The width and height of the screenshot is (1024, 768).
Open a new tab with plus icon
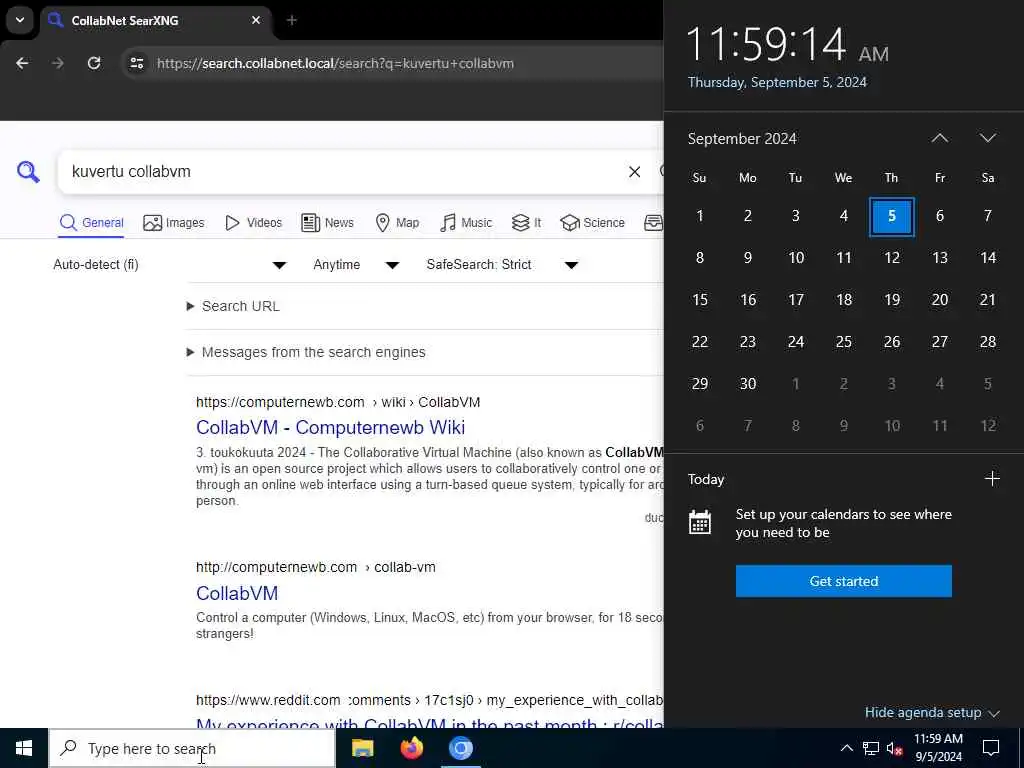(292, 20)
